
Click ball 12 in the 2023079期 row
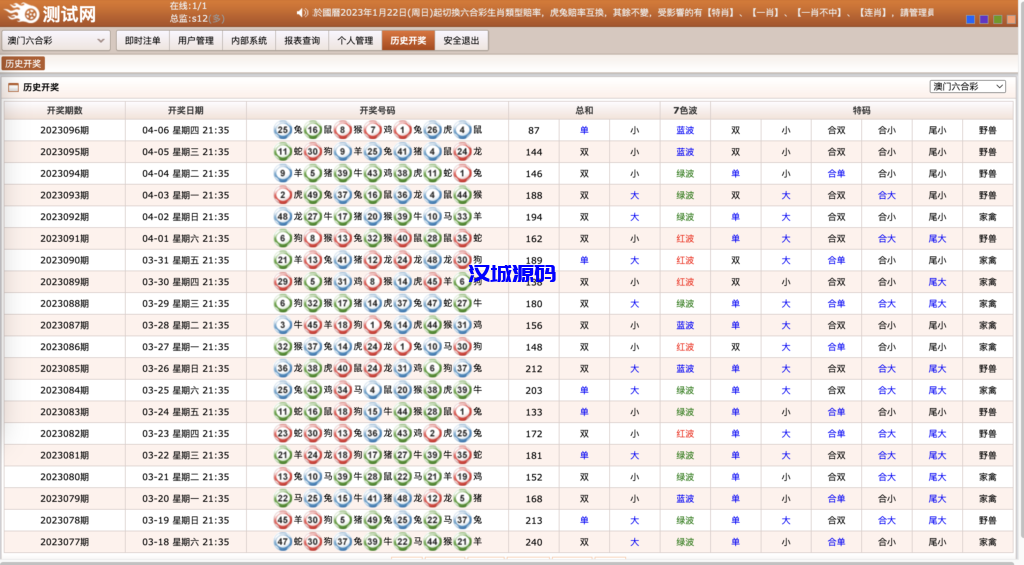(x=432, y=498)
